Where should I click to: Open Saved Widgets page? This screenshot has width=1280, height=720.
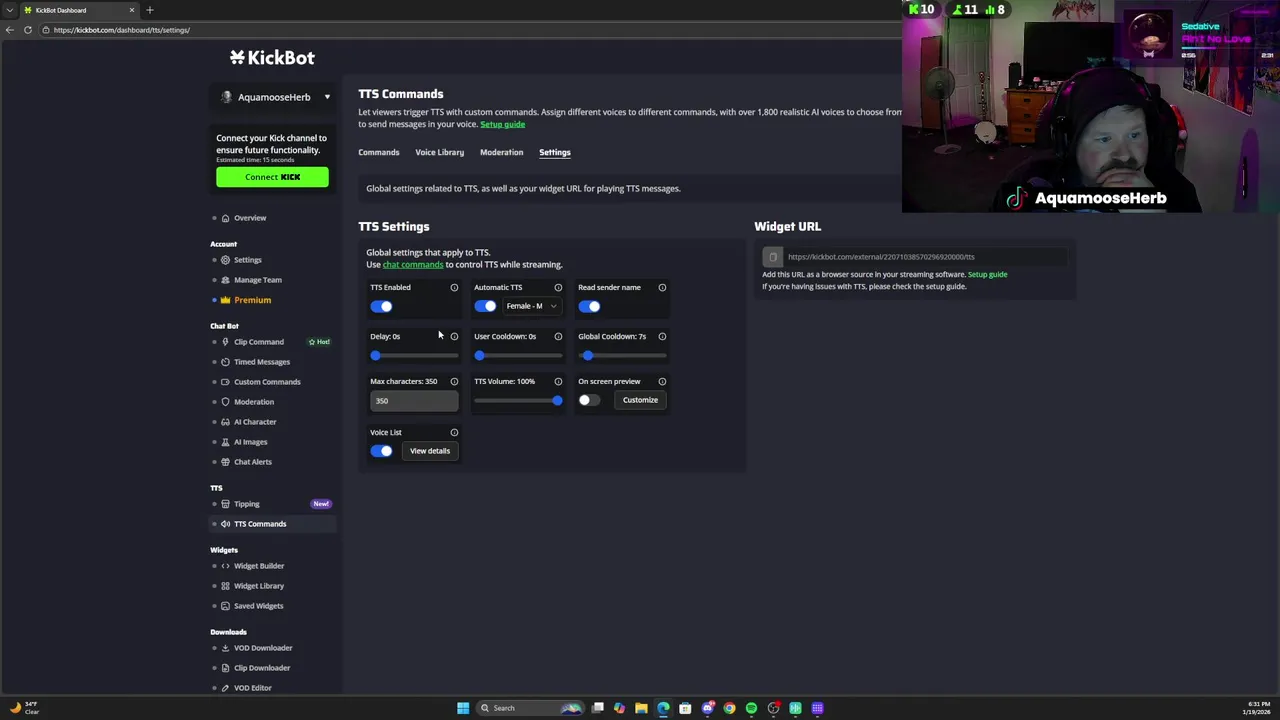[x=258, y=606]
